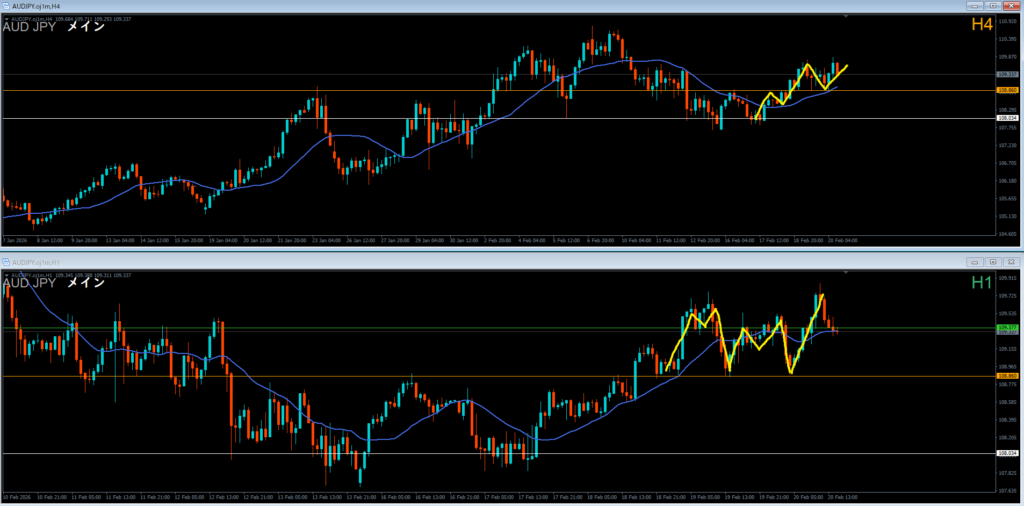This screenshot has width=1024, height=506.
Task: Click the H4 chart window title bar icon
Action: [4, 4]
